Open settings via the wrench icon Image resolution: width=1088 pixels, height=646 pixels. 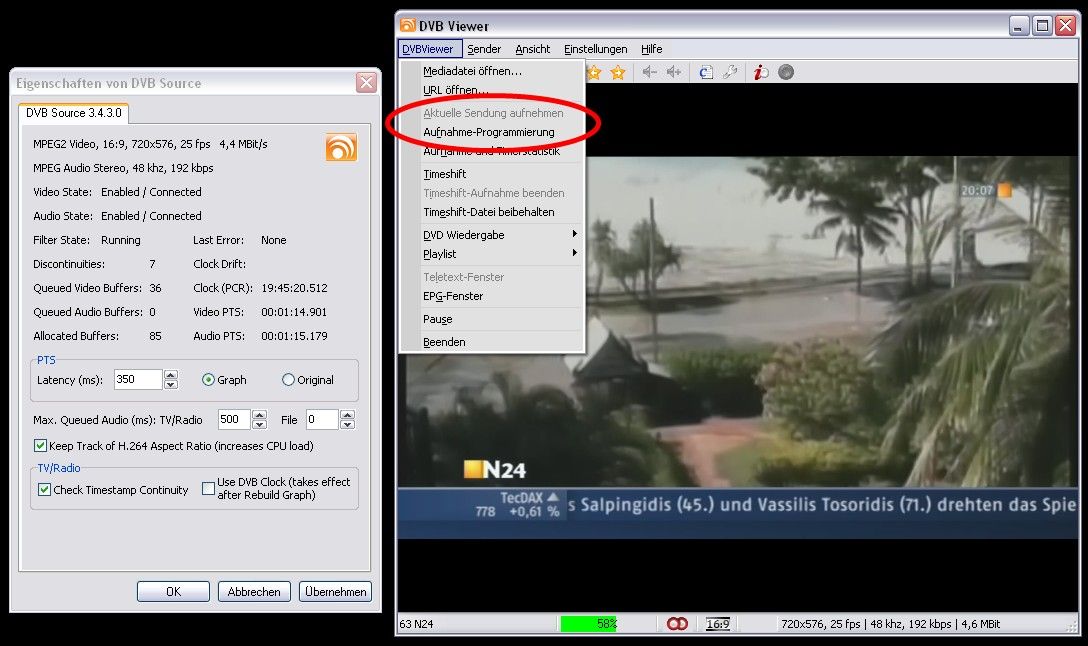pos(731,72)
